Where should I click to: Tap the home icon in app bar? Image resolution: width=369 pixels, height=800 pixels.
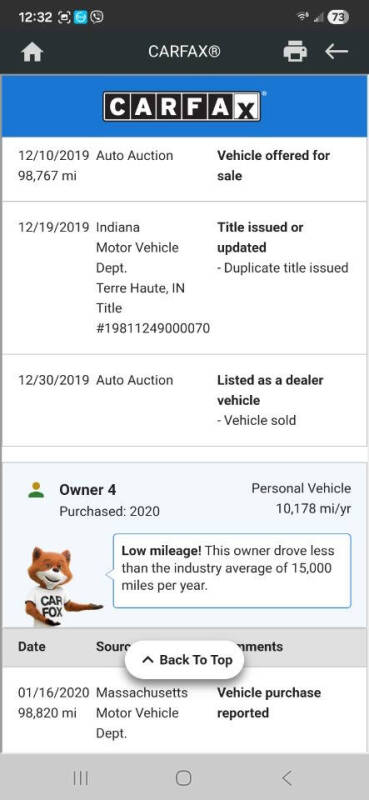(32, 52)
